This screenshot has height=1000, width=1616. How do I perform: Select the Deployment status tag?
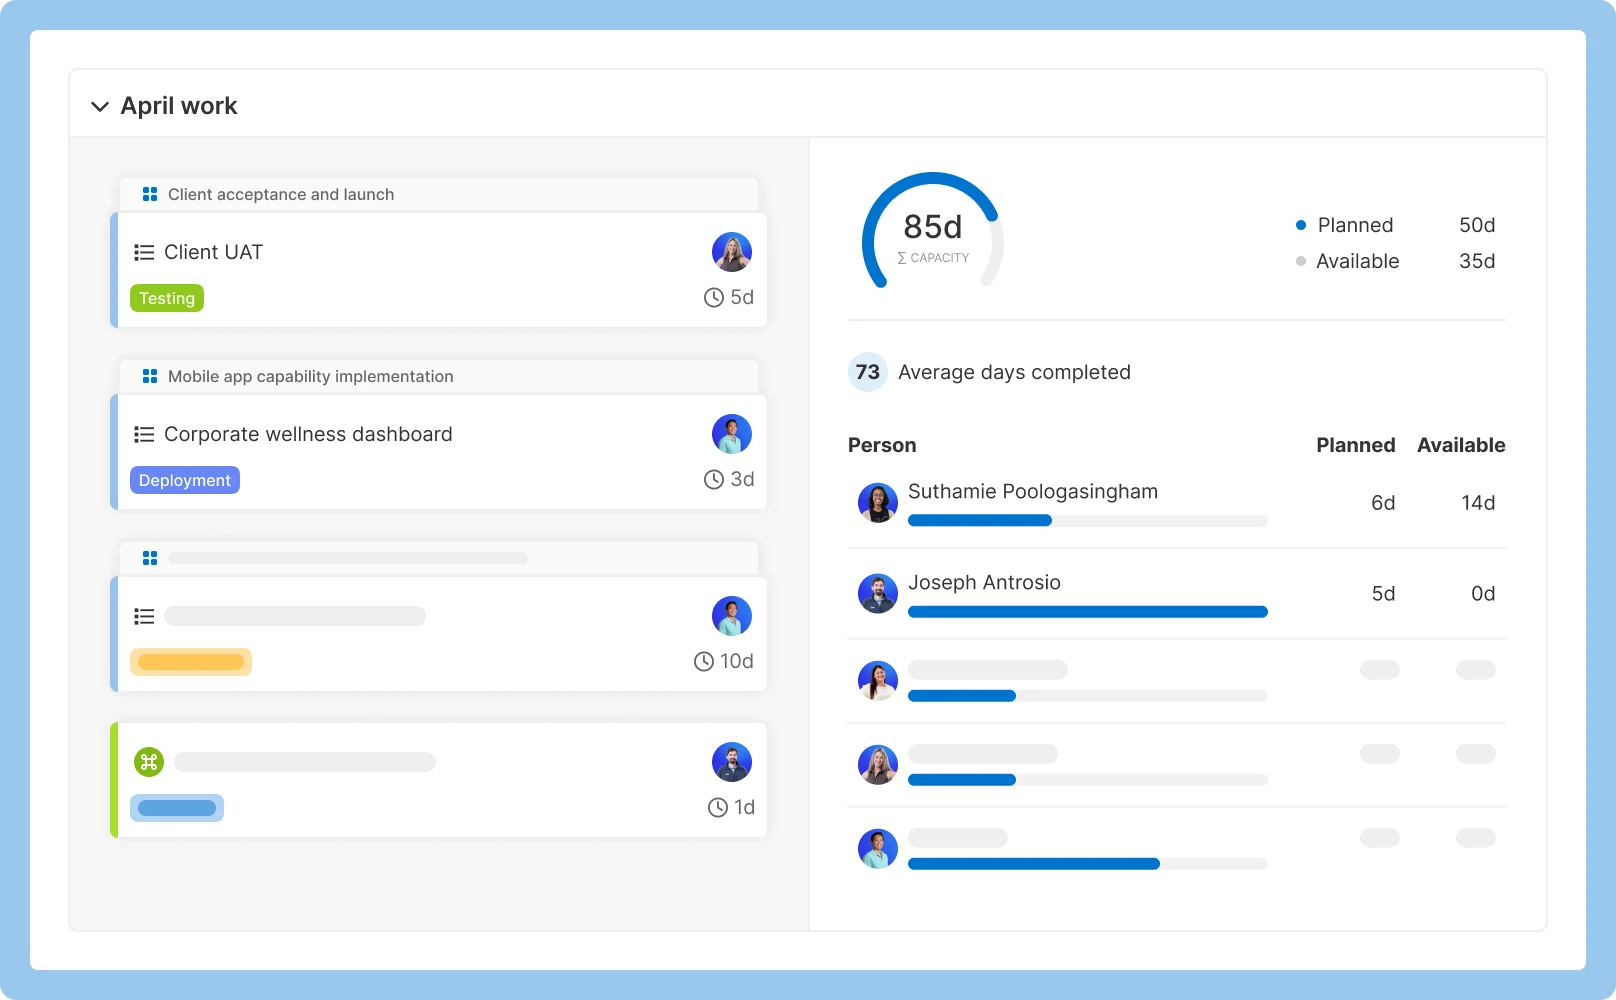coord(185,481)
